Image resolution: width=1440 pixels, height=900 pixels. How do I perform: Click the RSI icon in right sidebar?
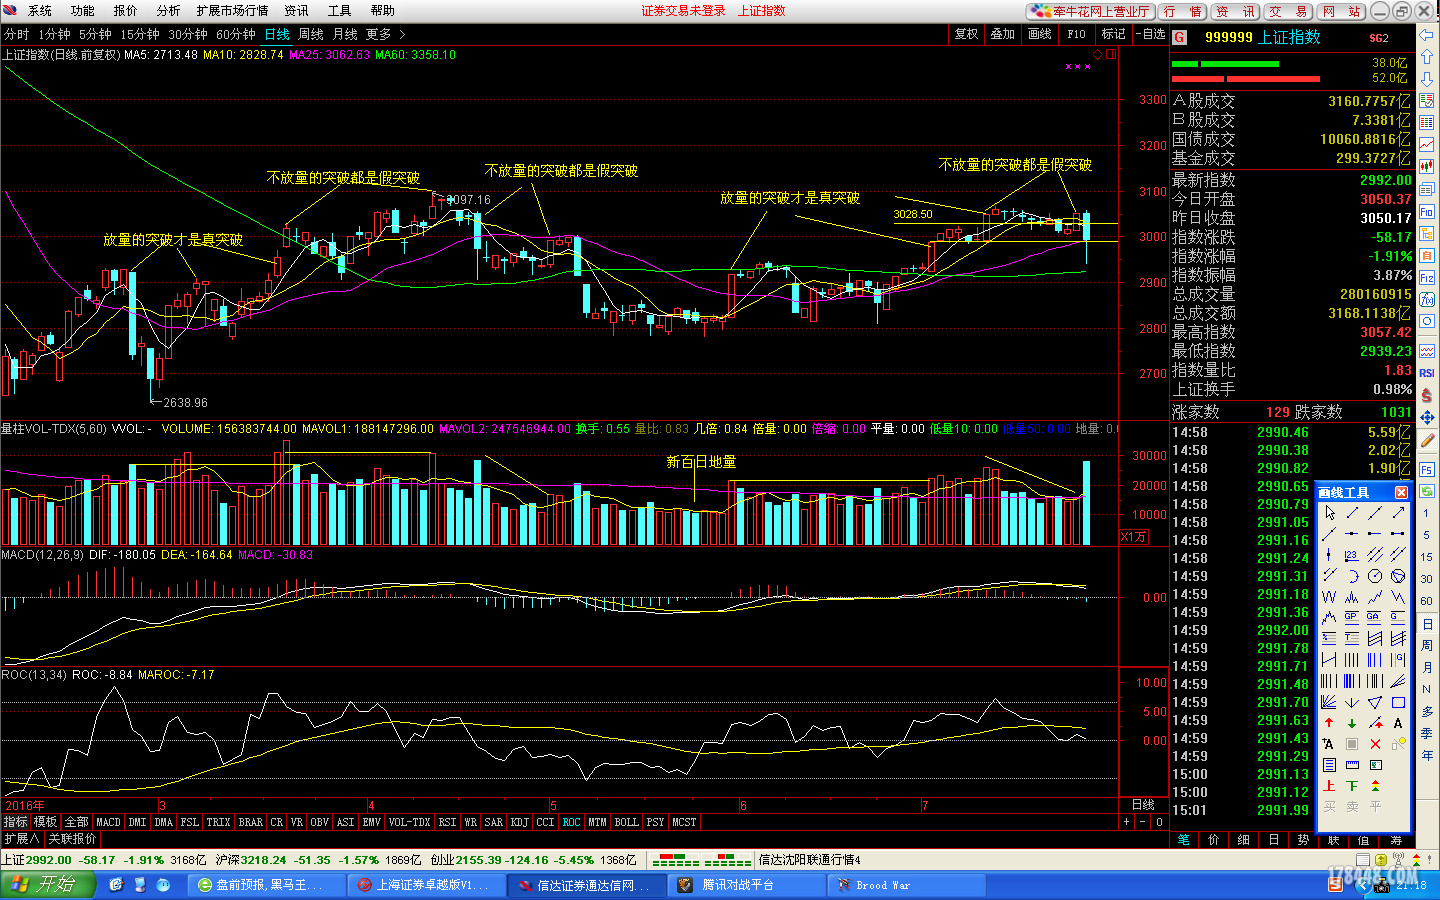coord(1427,373)
